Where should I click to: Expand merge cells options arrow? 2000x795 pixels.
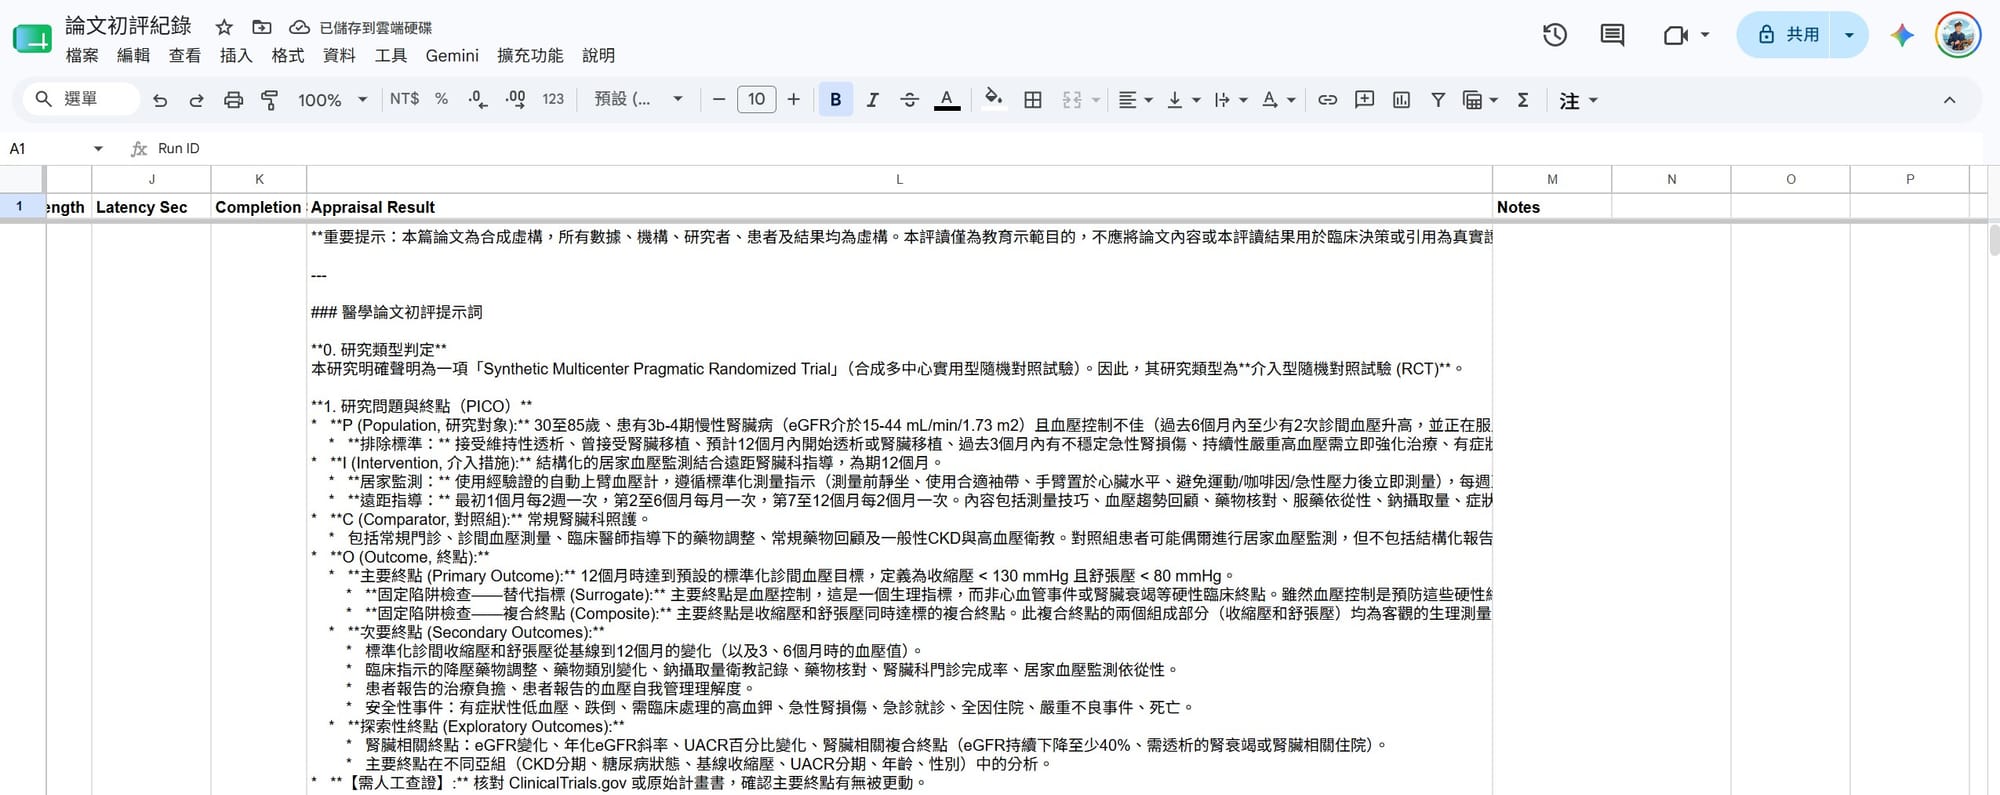pyautogui.click(x=1096, y=100)
